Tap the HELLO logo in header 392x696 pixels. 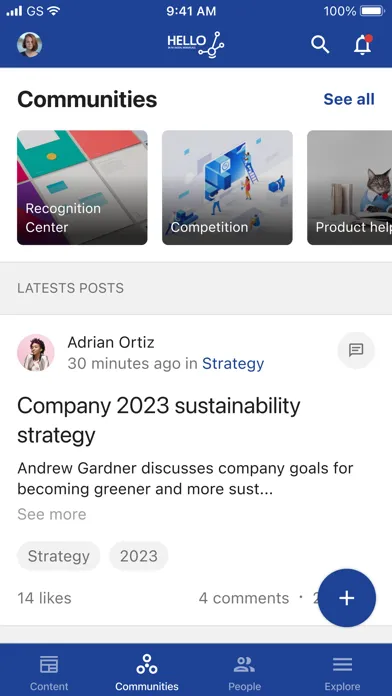point(196,45)
